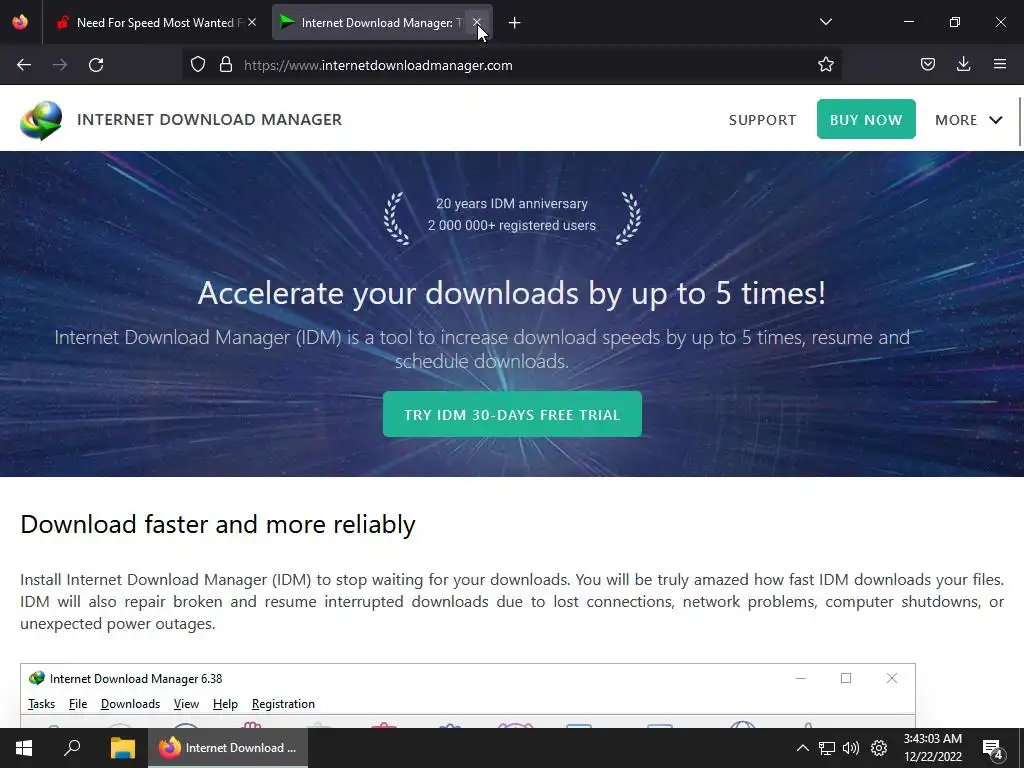This screenshot has height=768, width=1024.
Task: Open the notification action center
Action: tap(993, 748)
